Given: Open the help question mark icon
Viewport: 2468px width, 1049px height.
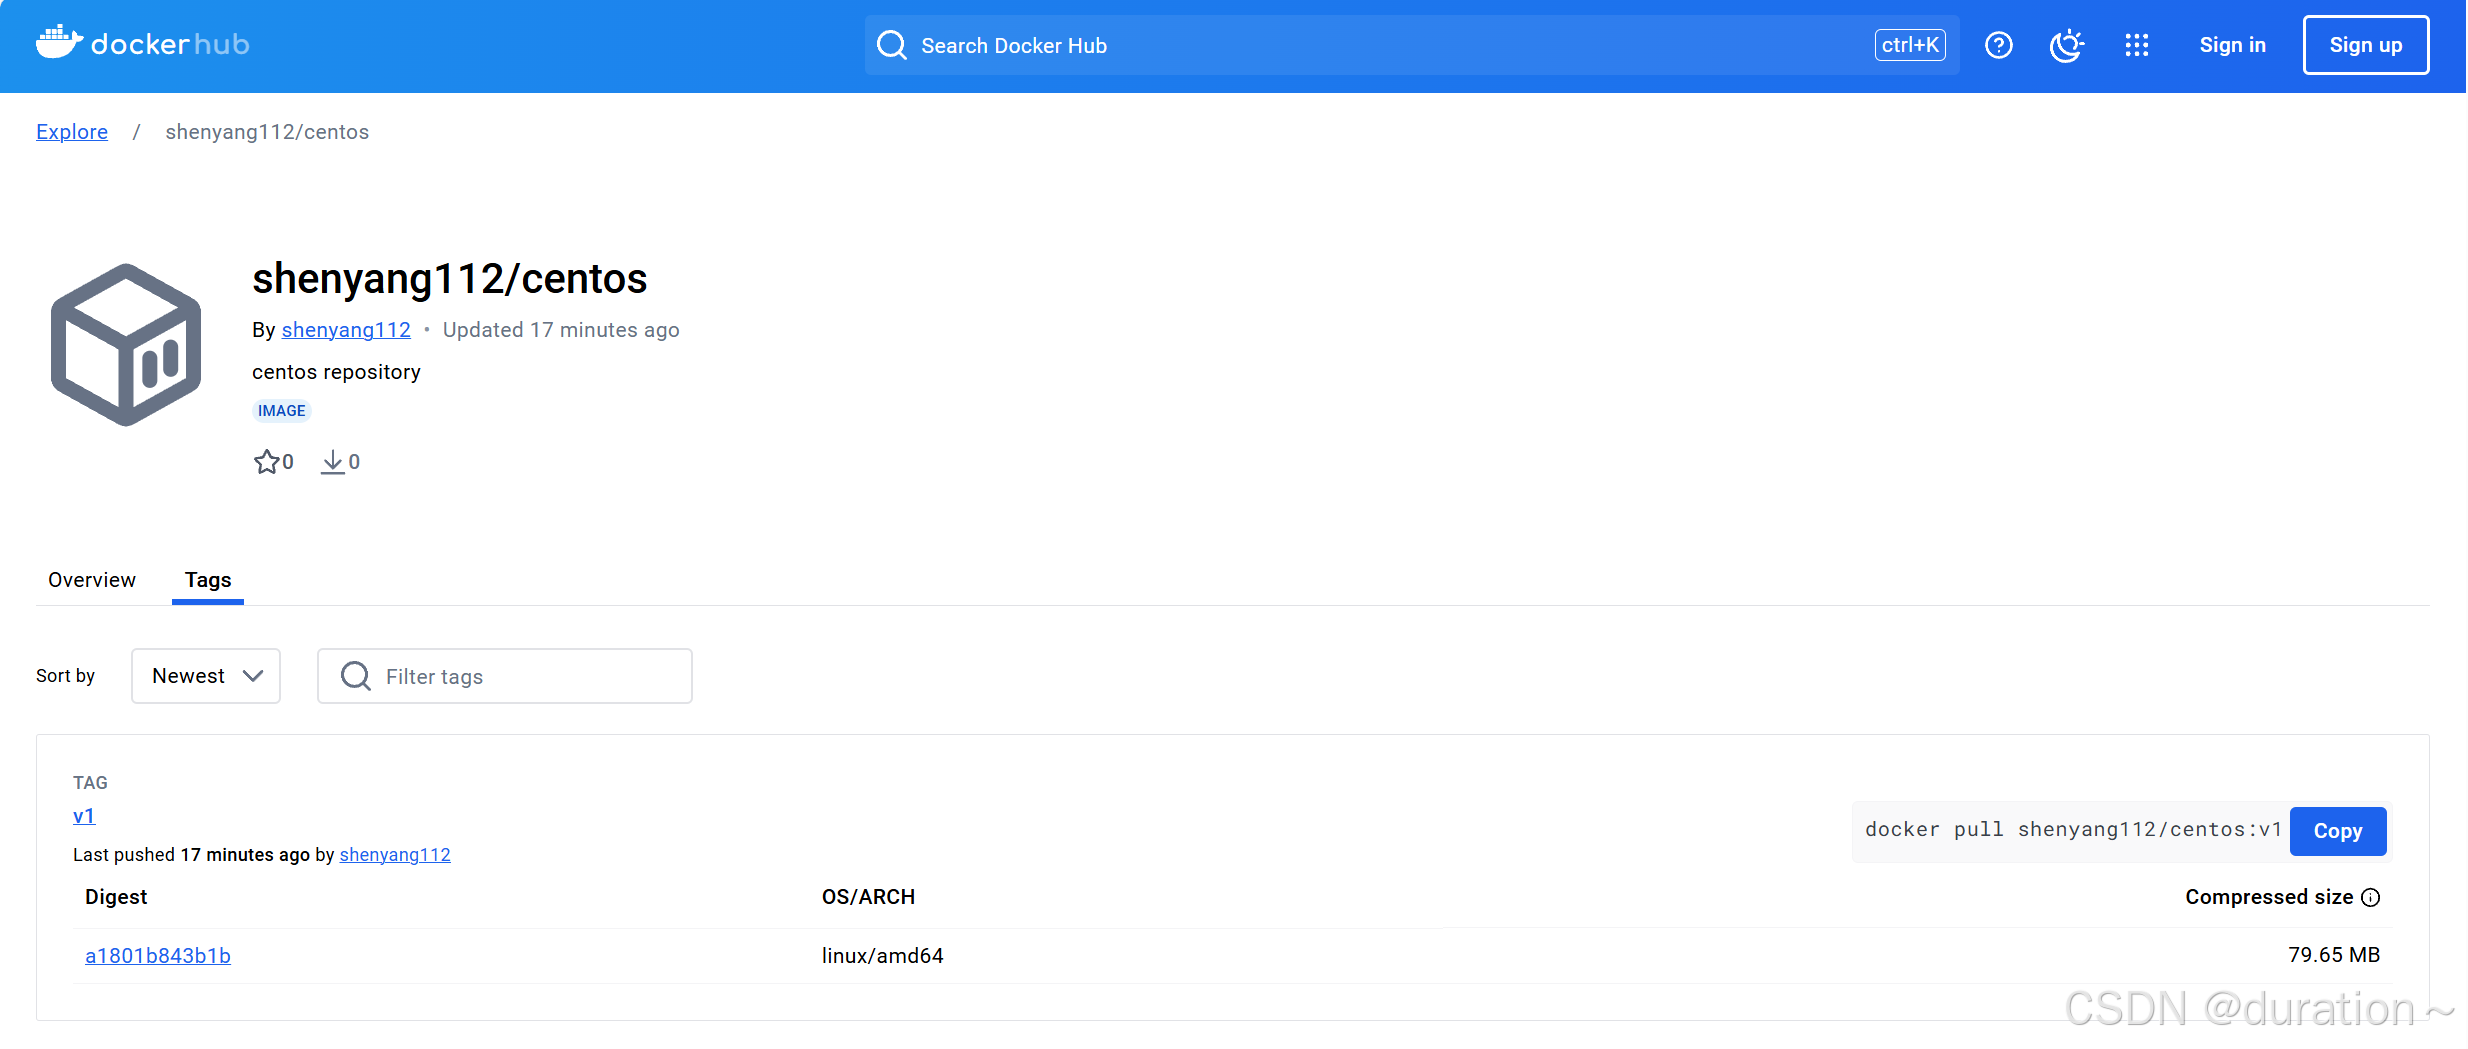Looking at the screenshot, I should 1999,45.
